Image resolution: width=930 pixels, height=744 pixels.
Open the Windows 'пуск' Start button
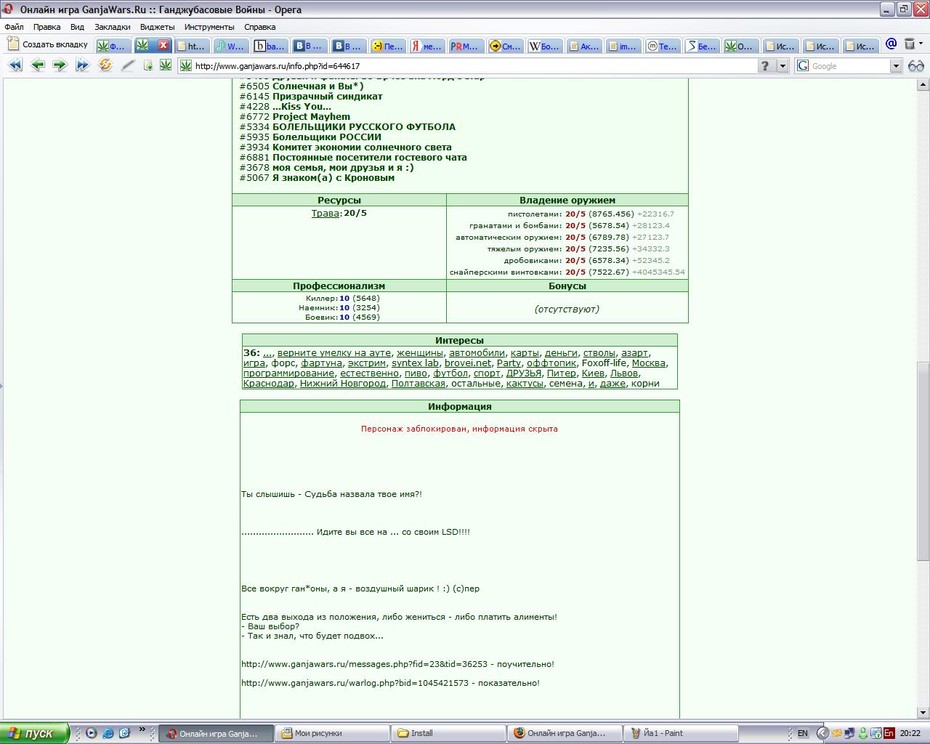pos(34,733)
